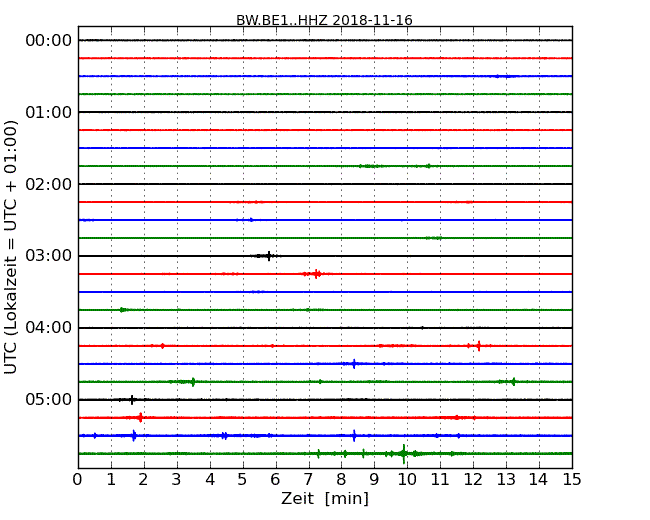Screen dimensions: 650x520
Task: Click black spike on the 05:00 trace
Action: [x=132, y=400]
